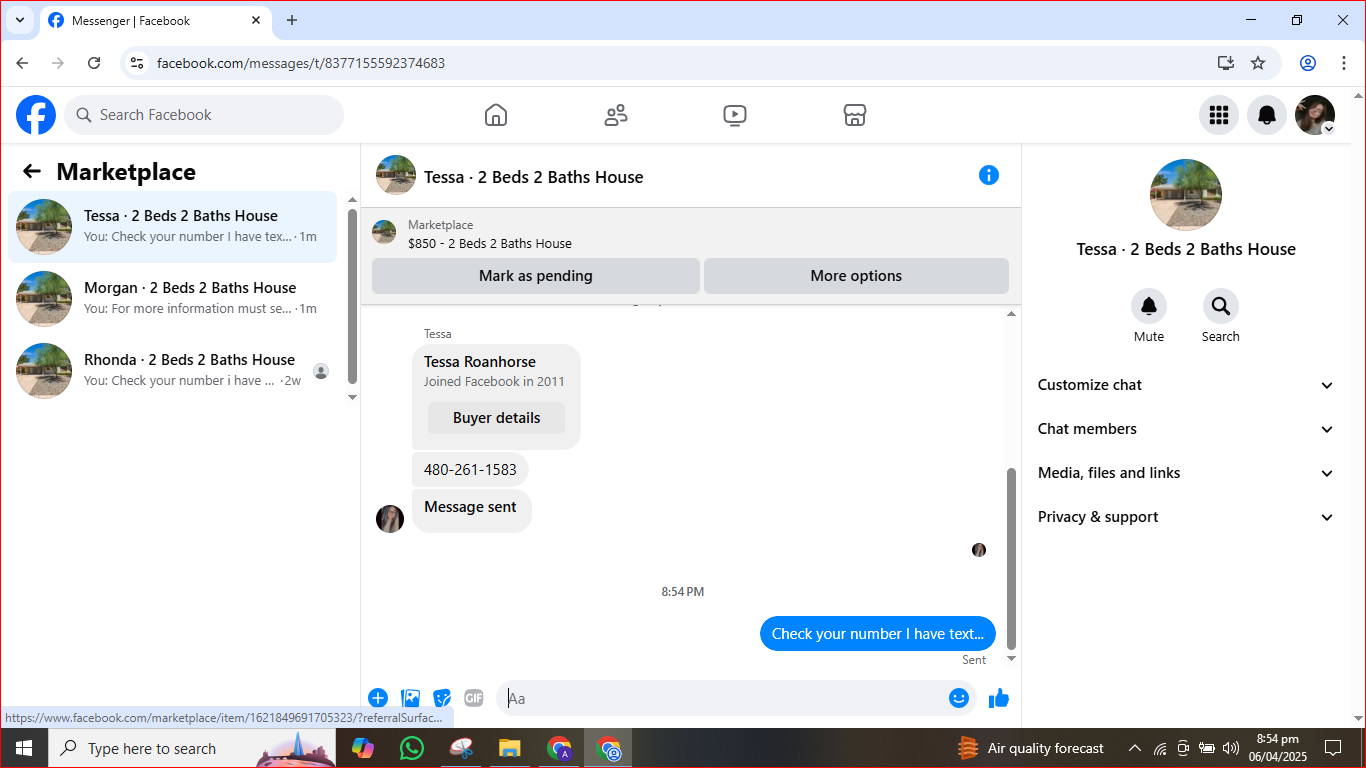Open the Video icon in top navigation
The height and width of the screenshot is (768, 1366).
pos(735,115)
